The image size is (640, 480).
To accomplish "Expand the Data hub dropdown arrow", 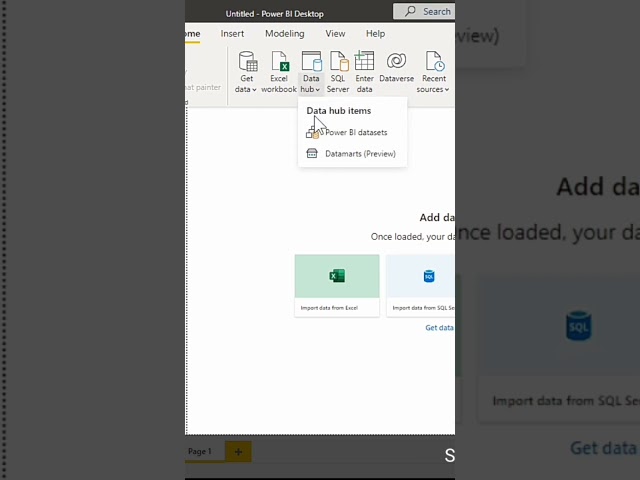I will (318, 89).
